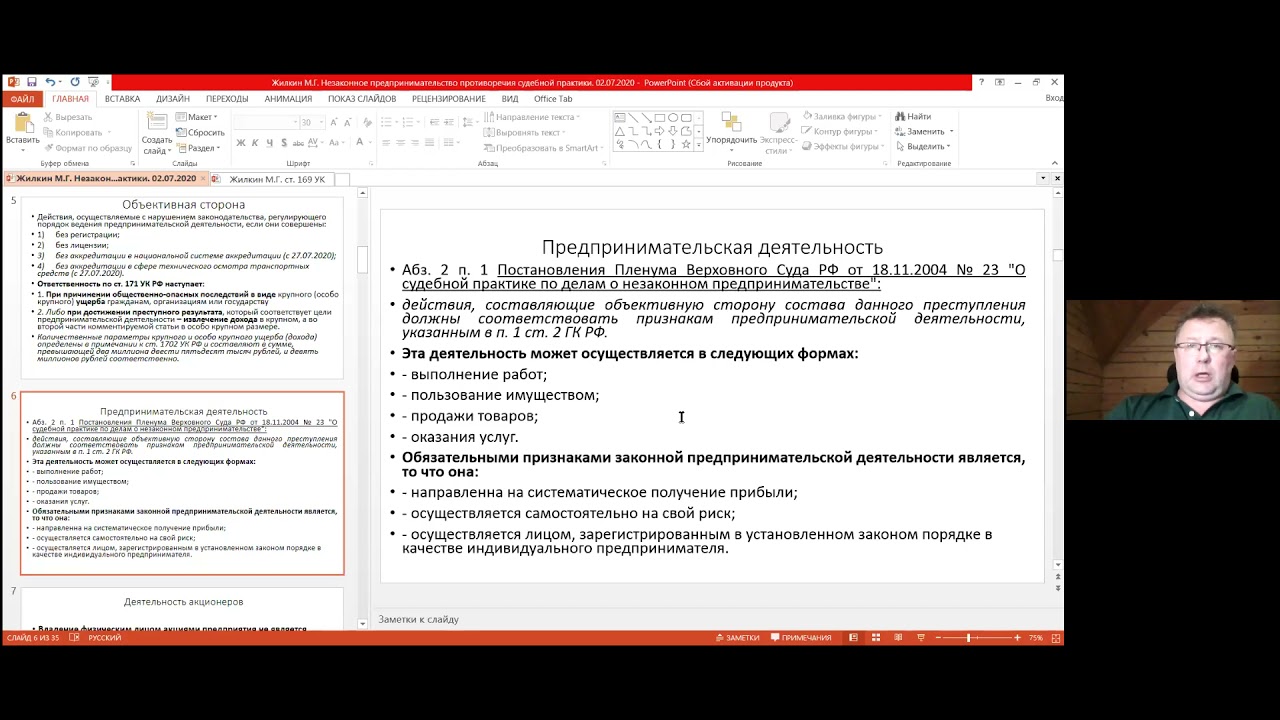The height and width of the screenshot is (720, 1280).
Task: Switch to Slide Sorter view icon
Action: click(x=875, y=638)
